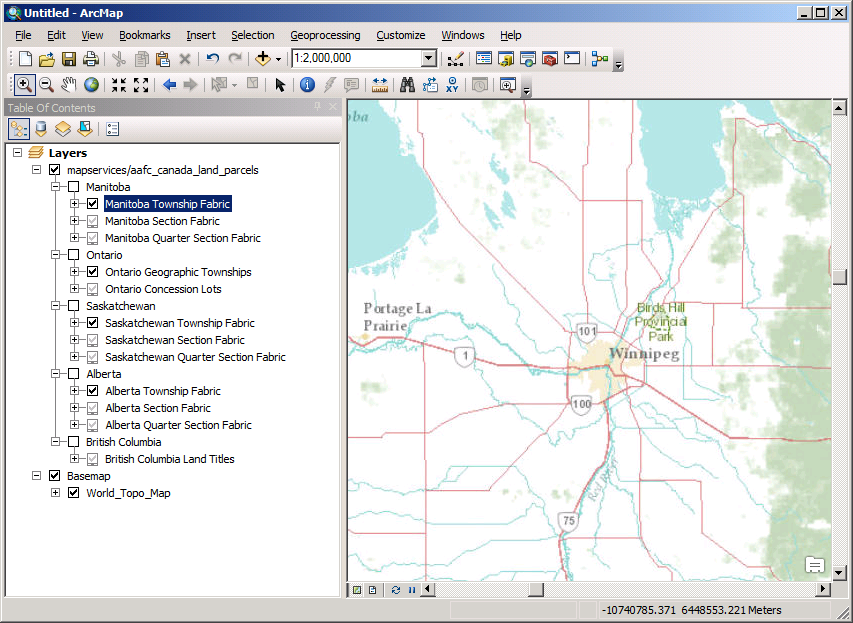The image size is (853, 623).
Task: Select the Measure ruler tool
Action: coord(380,84)
